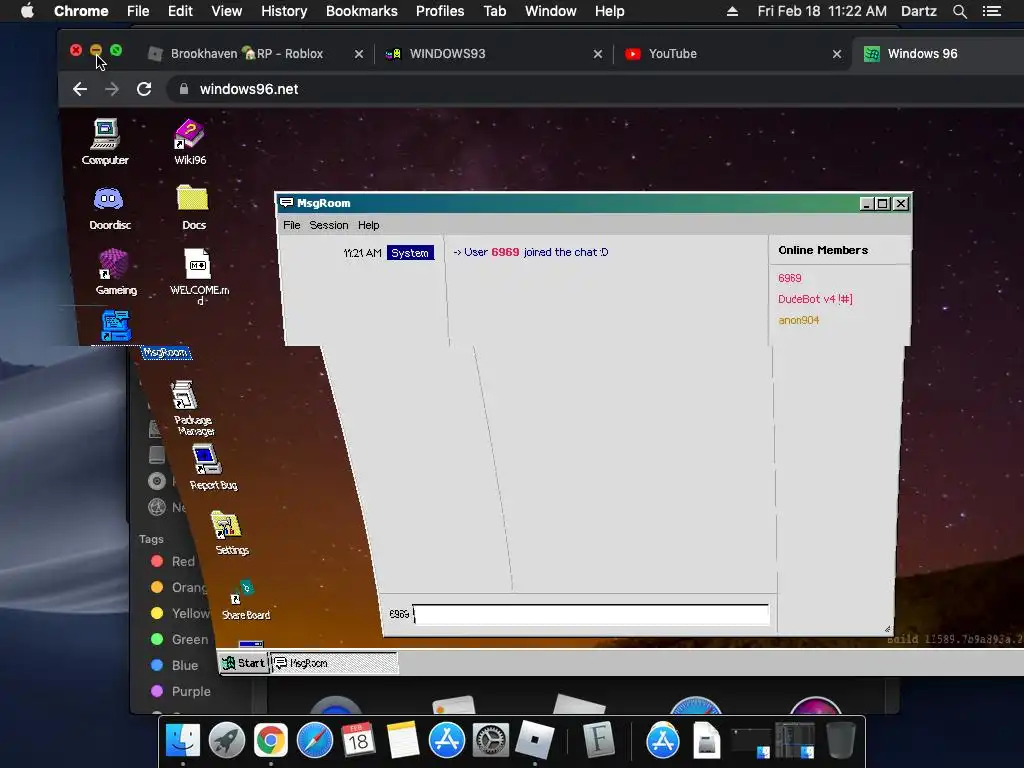Open Chrome from the Dock
Image resolution: width=1024 pixels, height=768 pixels.
[270, 740]
